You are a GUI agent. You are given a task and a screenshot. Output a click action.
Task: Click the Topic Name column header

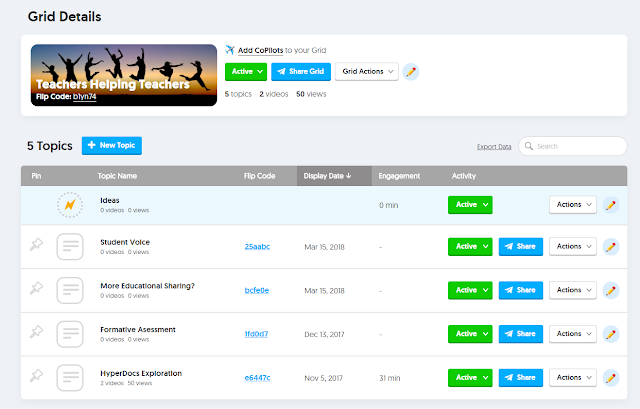pos(117,176)
